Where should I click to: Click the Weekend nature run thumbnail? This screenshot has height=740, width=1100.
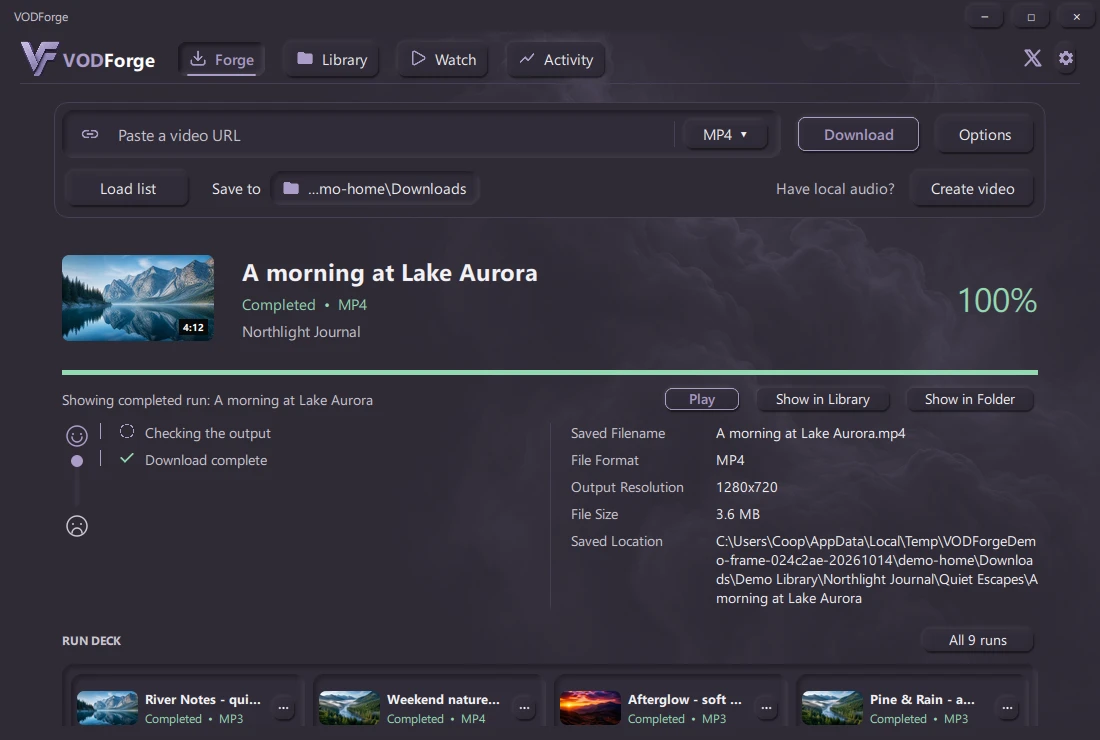(x=349, y=708)
